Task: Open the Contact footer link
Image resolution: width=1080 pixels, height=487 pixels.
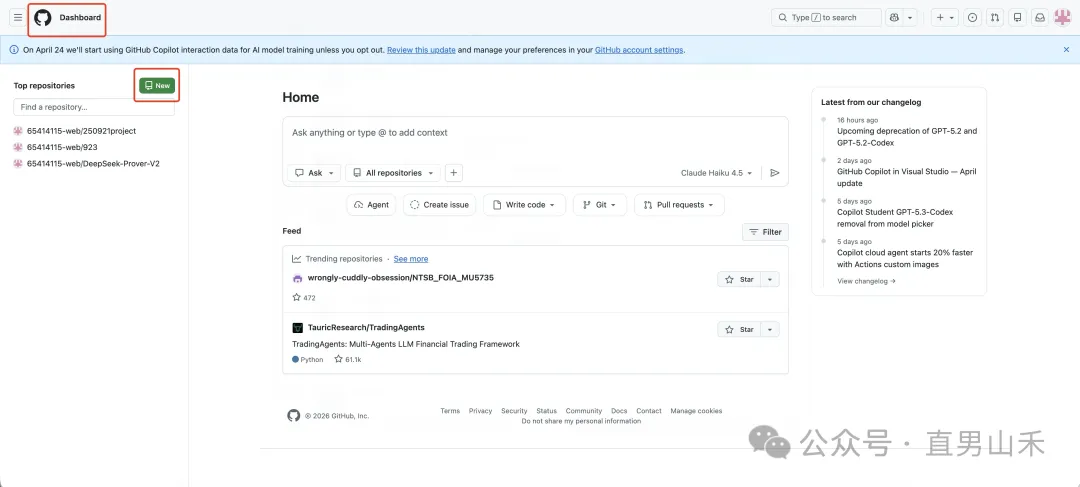Action: click(x=649, y=411)
